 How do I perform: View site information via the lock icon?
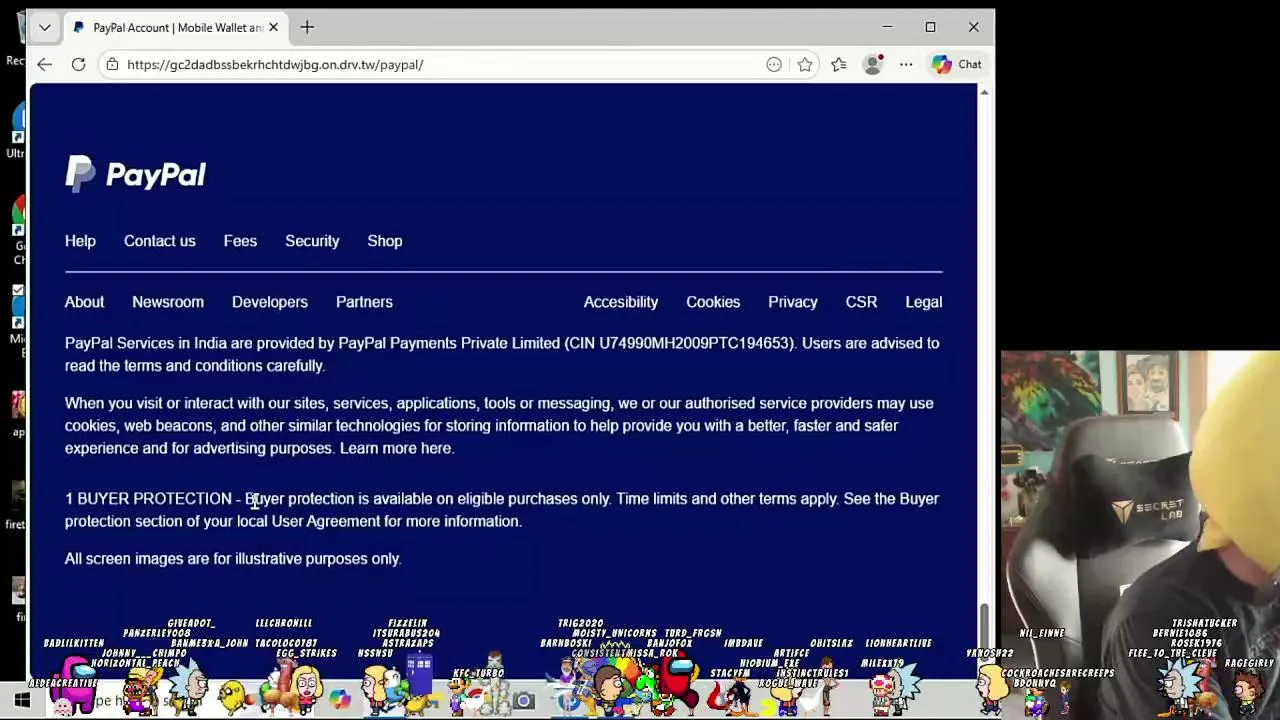(x=112, y=64)
